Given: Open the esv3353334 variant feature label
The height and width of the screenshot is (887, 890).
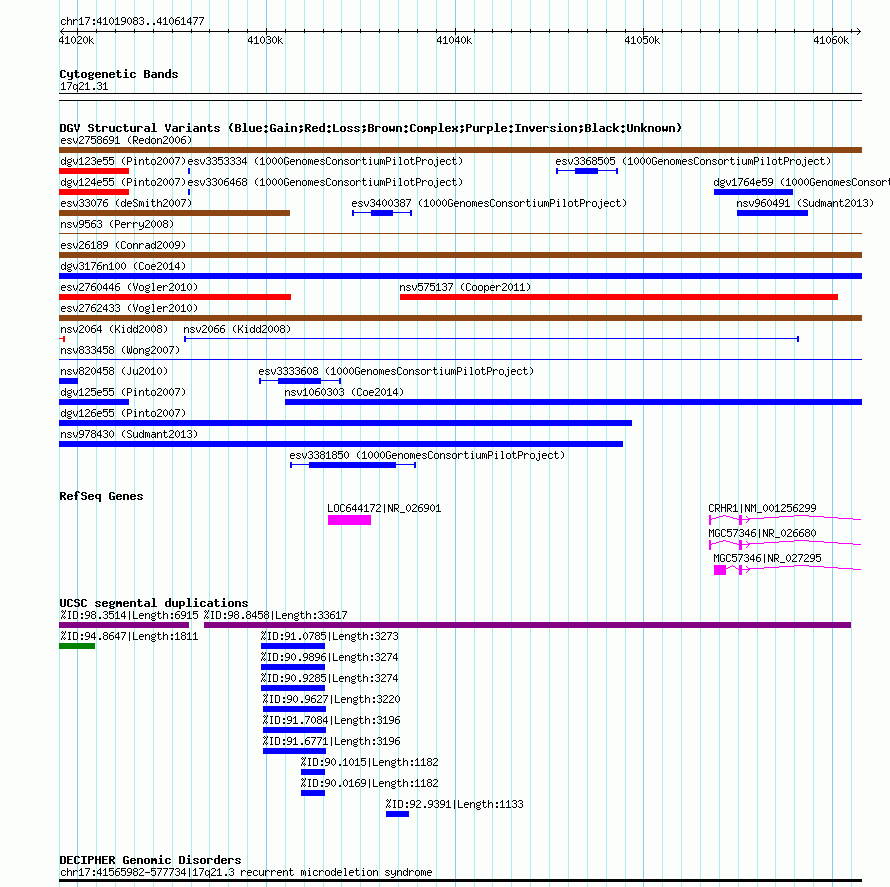Looking at the screenshot, I should (x=325, y=161).
